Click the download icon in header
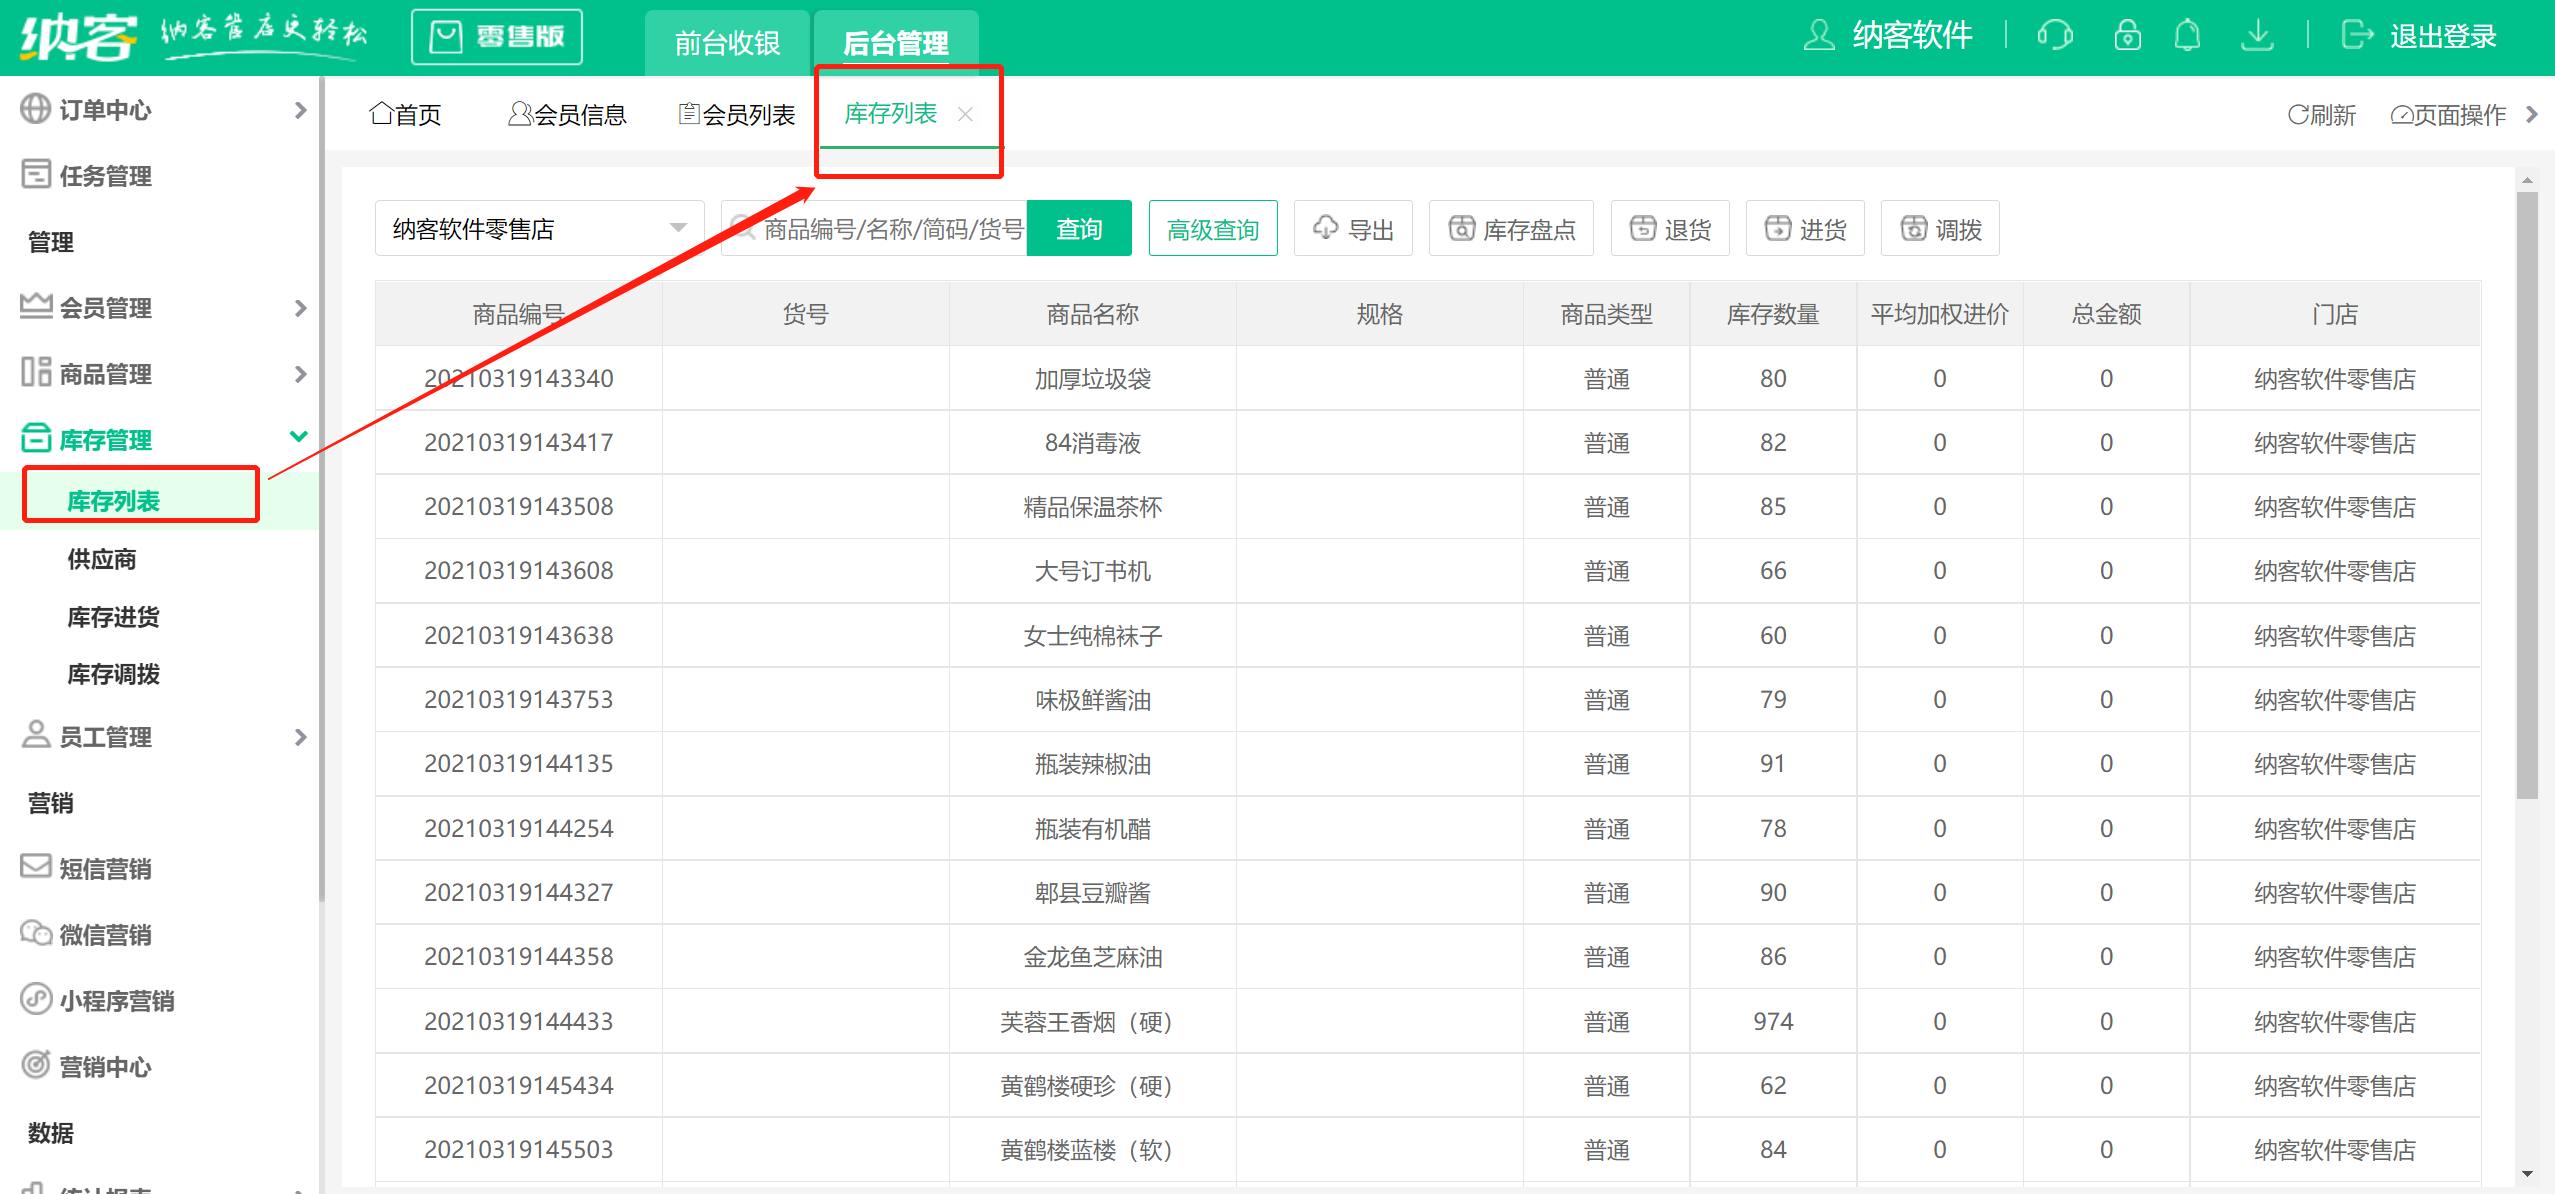The height and width of the screenshot is (1194, 2555). coord(2257,36)
